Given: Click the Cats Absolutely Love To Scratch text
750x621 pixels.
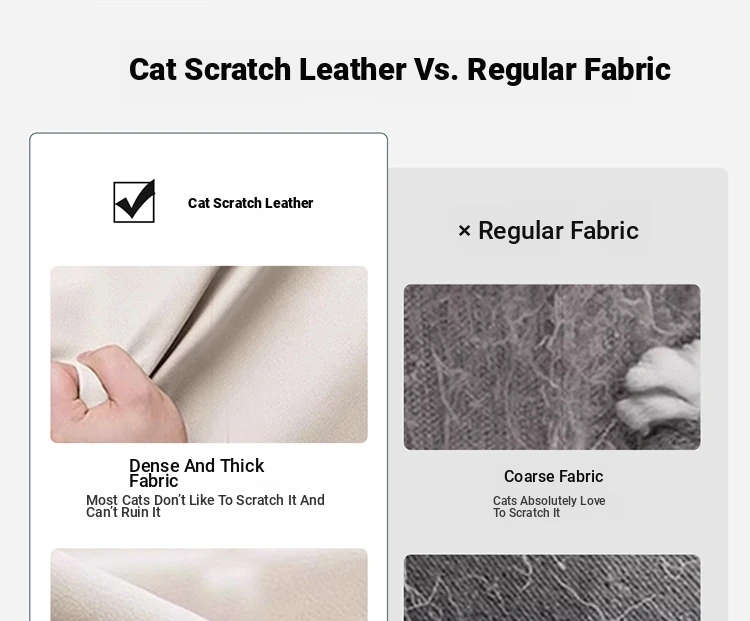Looking at the screenshot, I should [x=549, y=507].
